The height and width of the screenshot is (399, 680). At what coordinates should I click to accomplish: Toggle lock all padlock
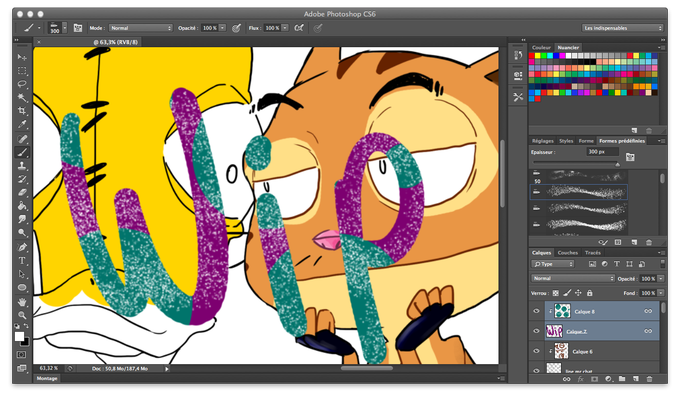589,293
